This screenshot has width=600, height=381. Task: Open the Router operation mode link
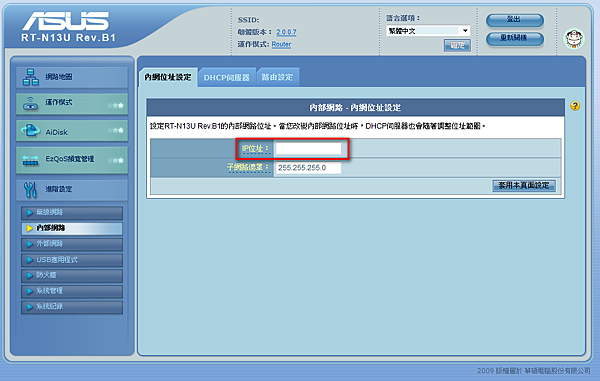281,44
